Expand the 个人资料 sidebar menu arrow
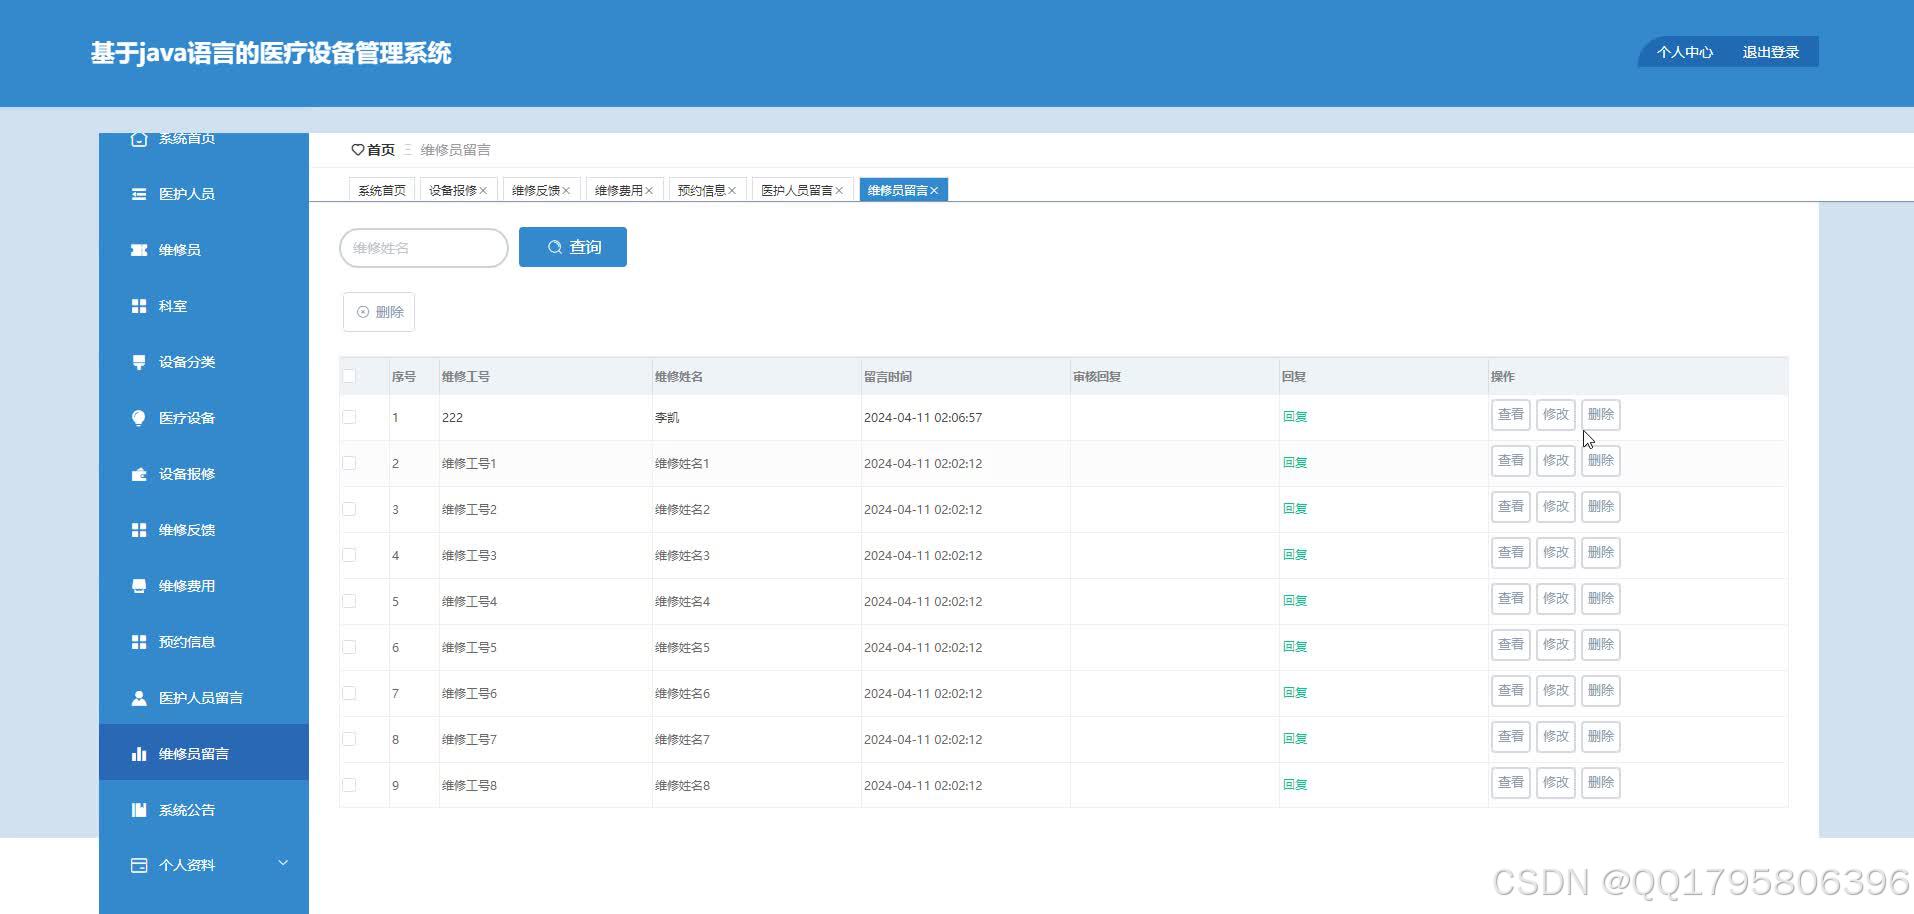The height and width of the screenshot is (914, 1914). coord(283,863)
